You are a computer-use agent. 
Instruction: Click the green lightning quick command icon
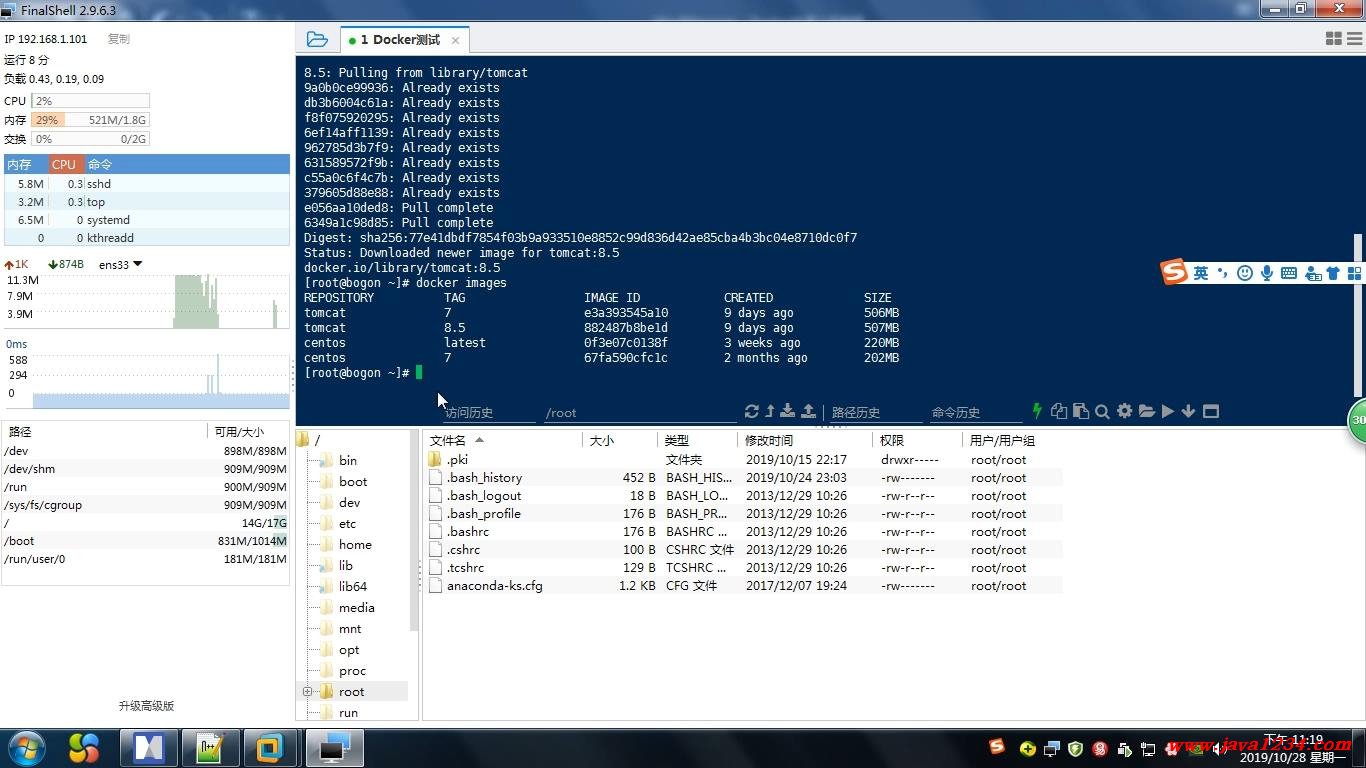click(1037, 411)
